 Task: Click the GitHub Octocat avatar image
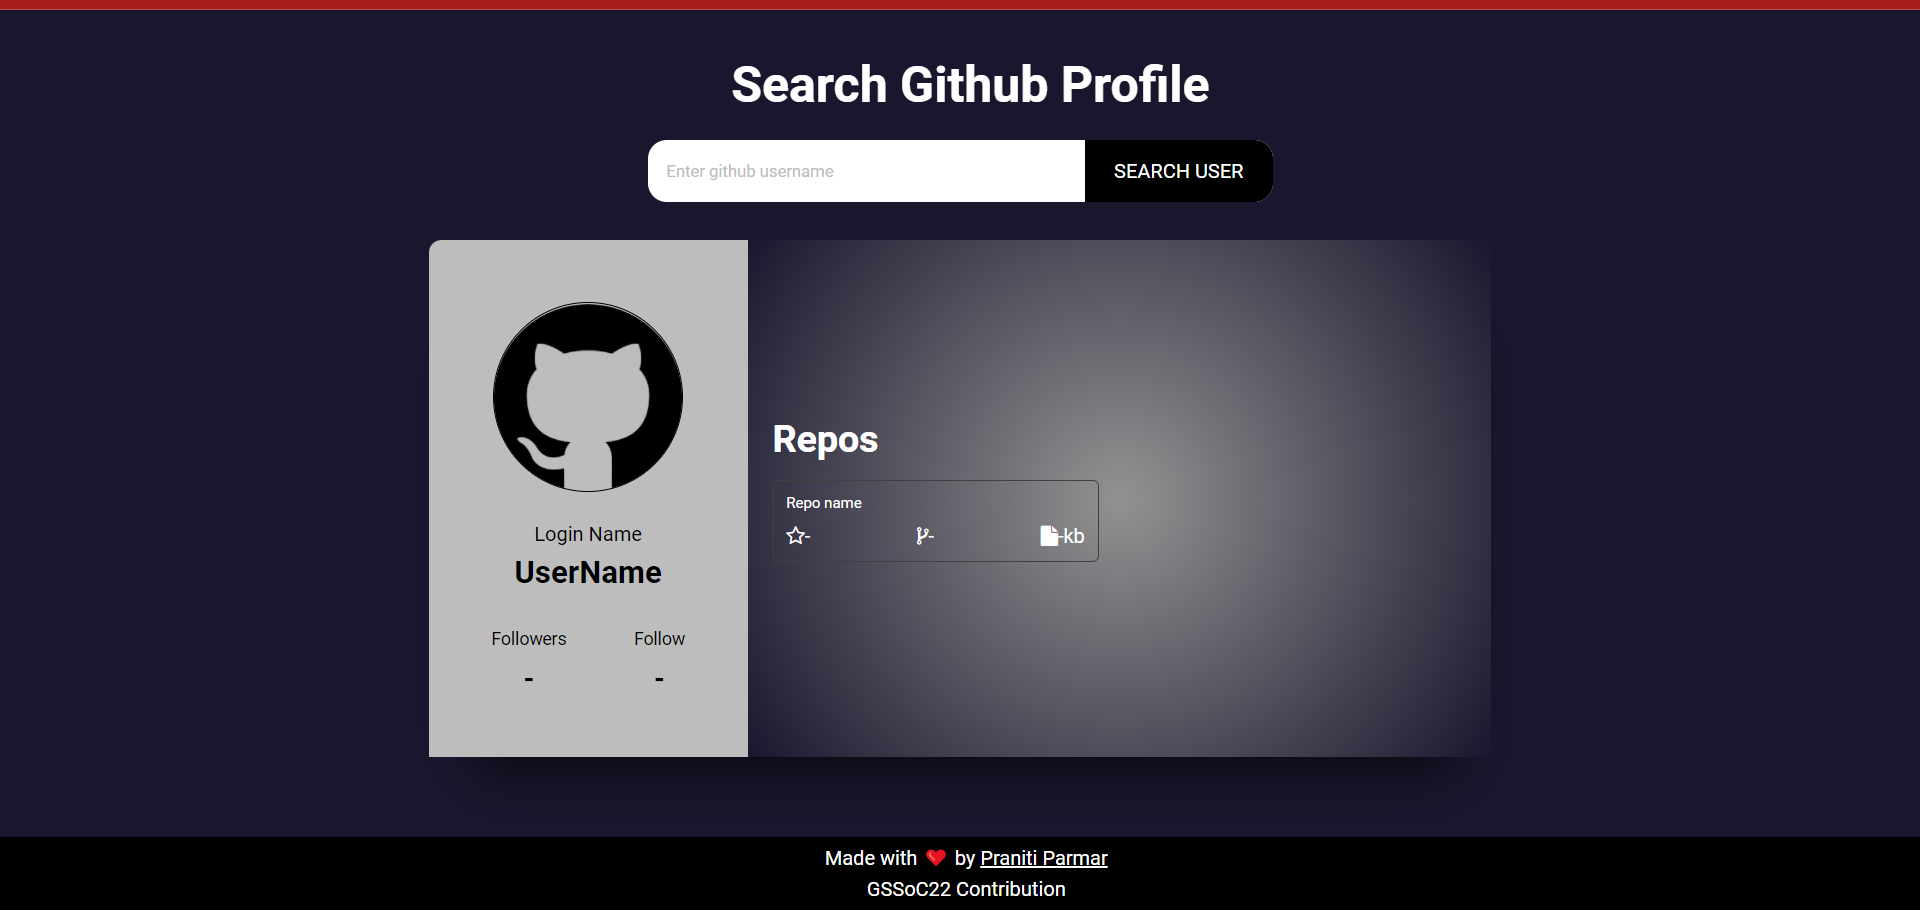tap(588, 397)
